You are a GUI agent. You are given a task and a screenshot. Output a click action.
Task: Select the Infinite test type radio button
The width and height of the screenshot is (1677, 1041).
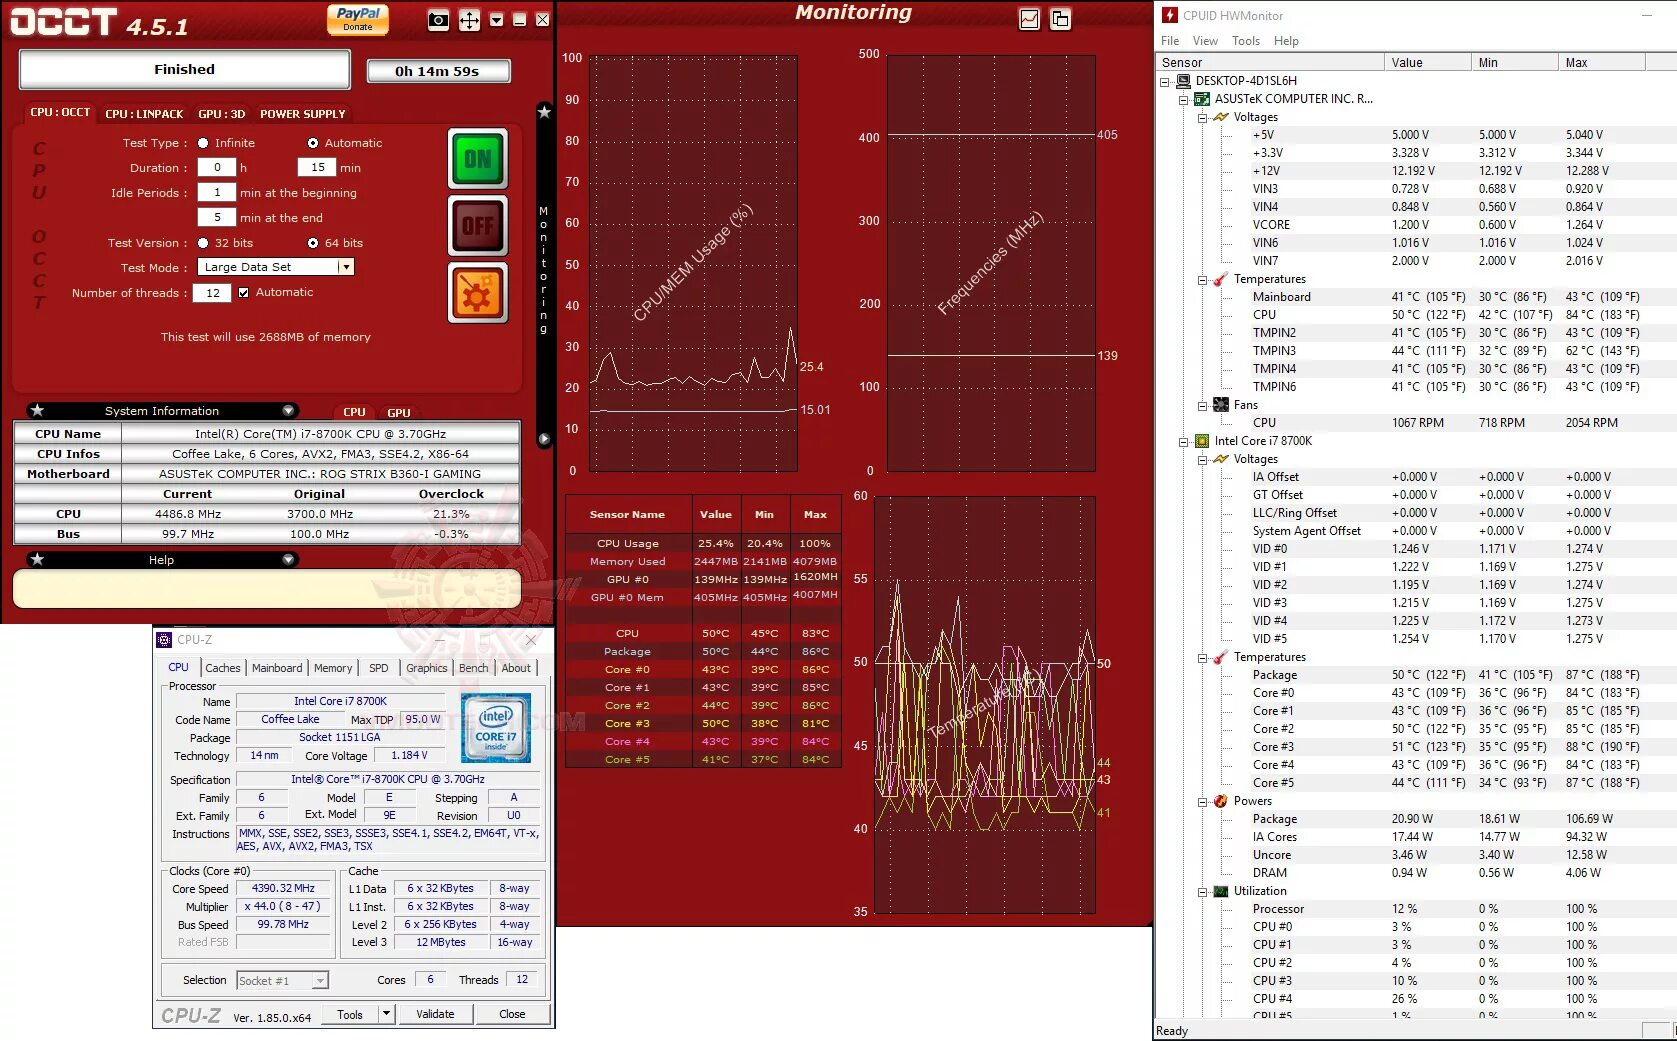coord(203,143)
